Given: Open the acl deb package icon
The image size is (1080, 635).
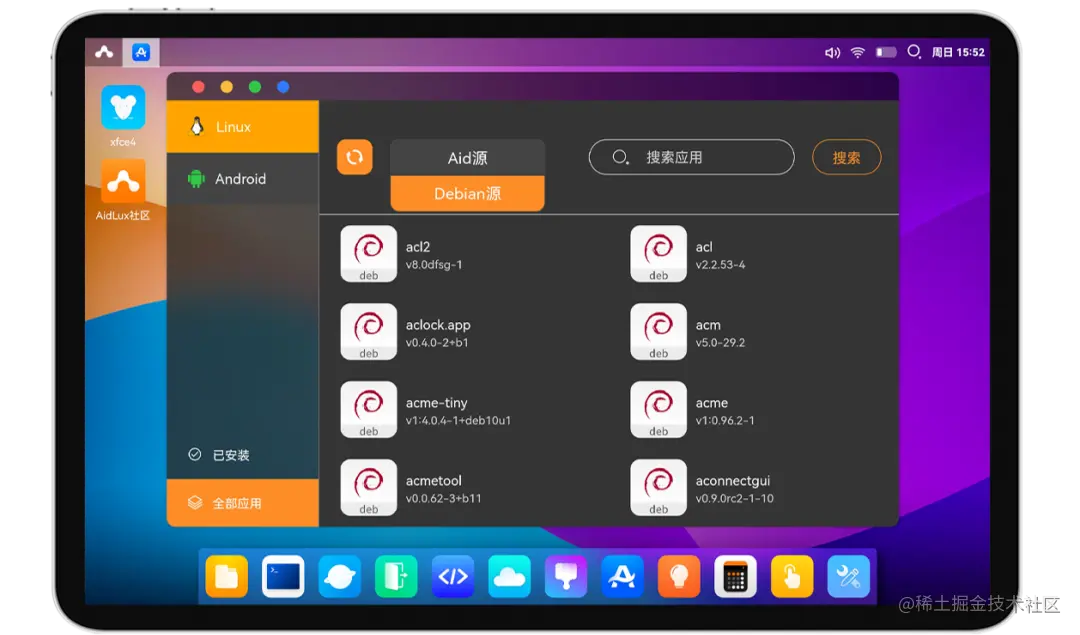Looking at the screenshot, I should coord(658,253).
